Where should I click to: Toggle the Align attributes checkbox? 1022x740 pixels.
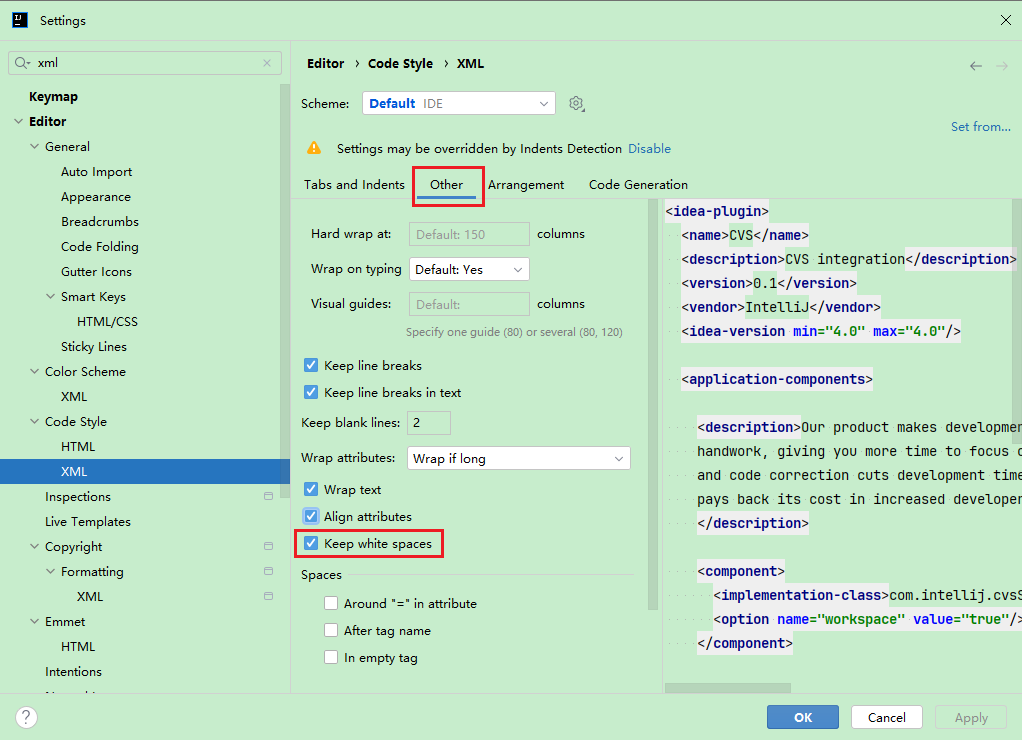pos(311,516)
